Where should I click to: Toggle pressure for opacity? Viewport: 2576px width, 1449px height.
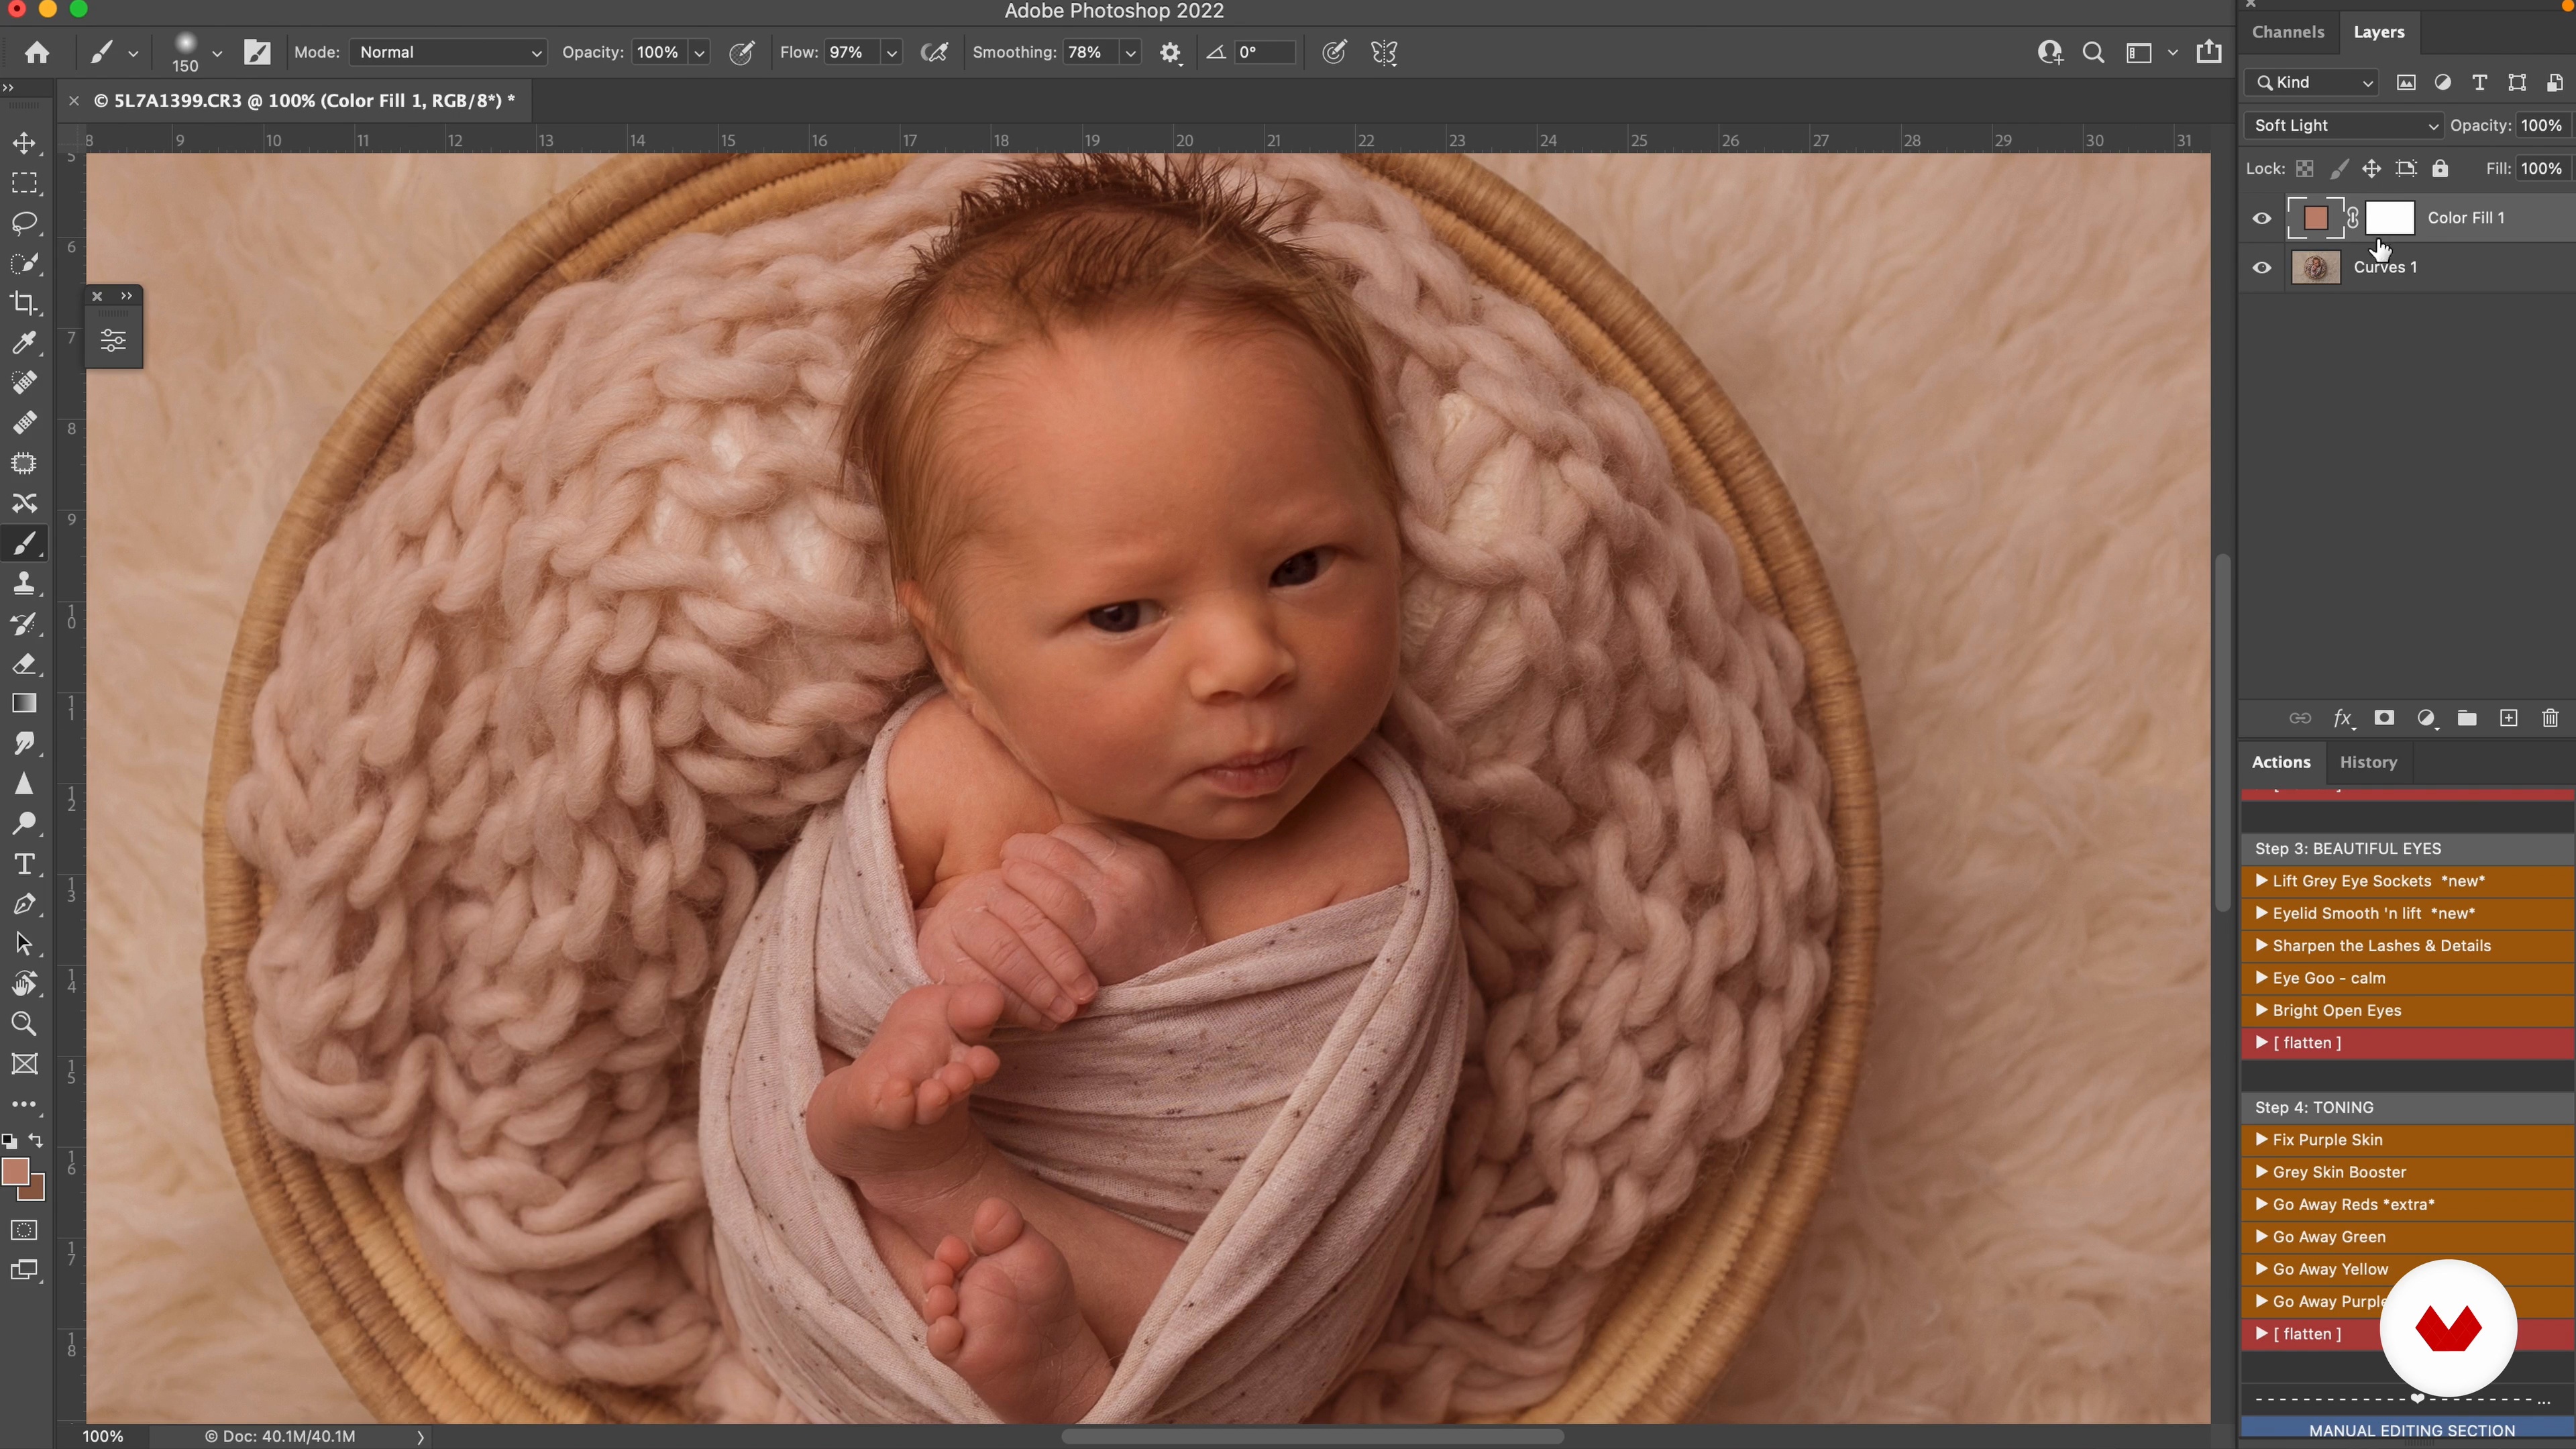[x=741, y=53]
